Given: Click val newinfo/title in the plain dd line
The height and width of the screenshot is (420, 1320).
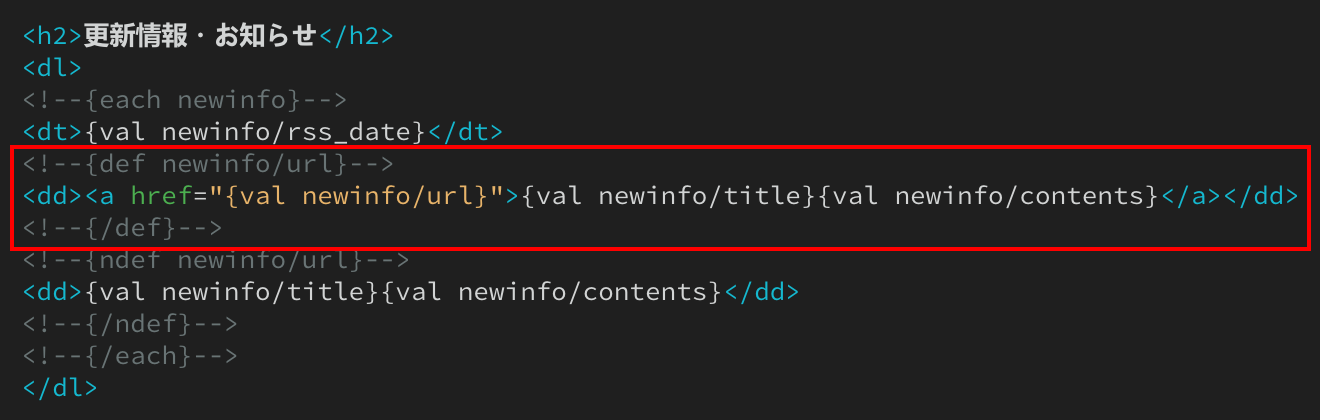Looking at the screenshot, I should point(232,292).
